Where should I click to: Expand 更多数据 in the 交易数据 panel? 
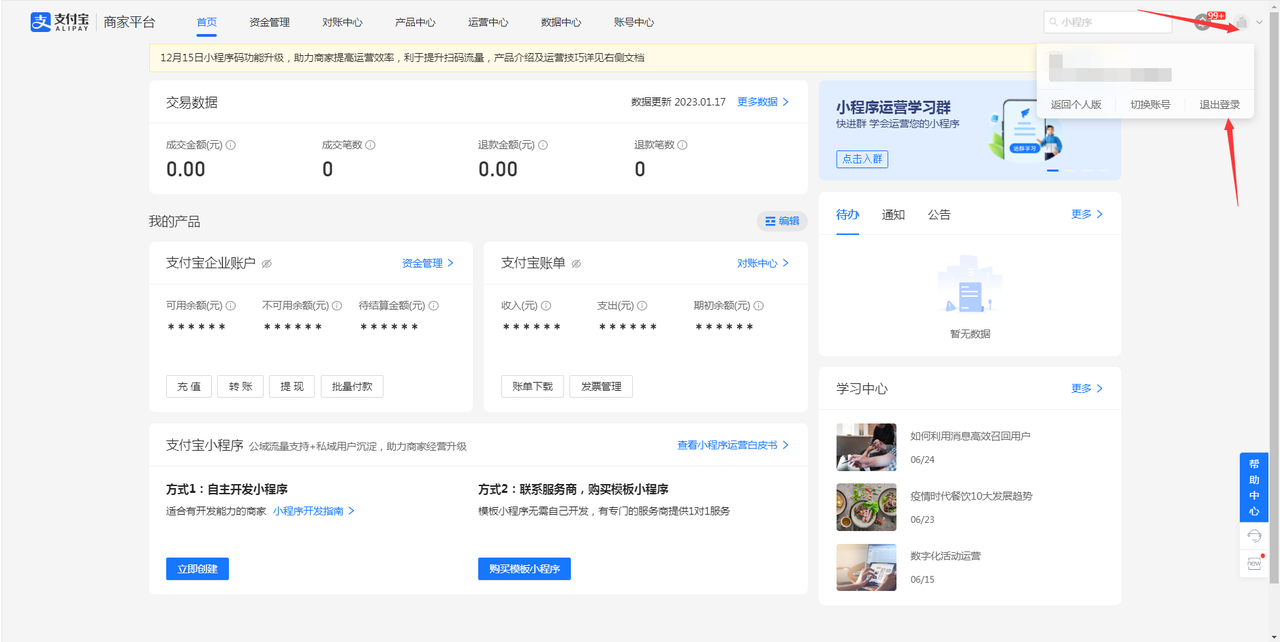[x=763, y=102]
